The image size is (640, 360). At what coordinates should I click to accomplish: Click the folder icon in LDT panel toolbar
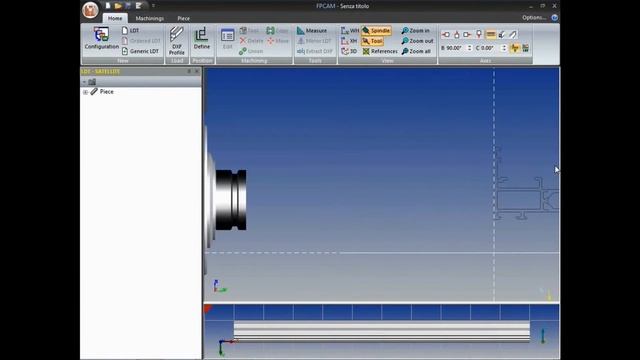[x=92, y=82]
